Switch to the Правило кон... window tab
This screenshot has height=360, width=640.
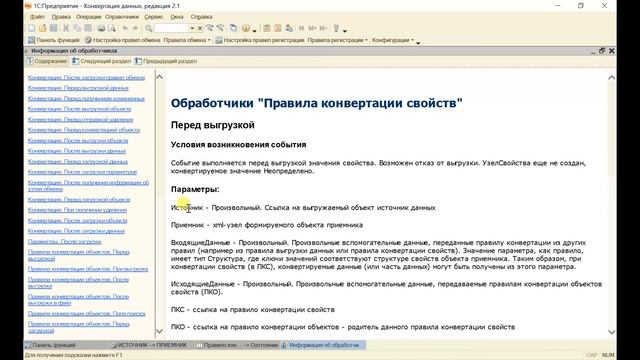point(237,345)
